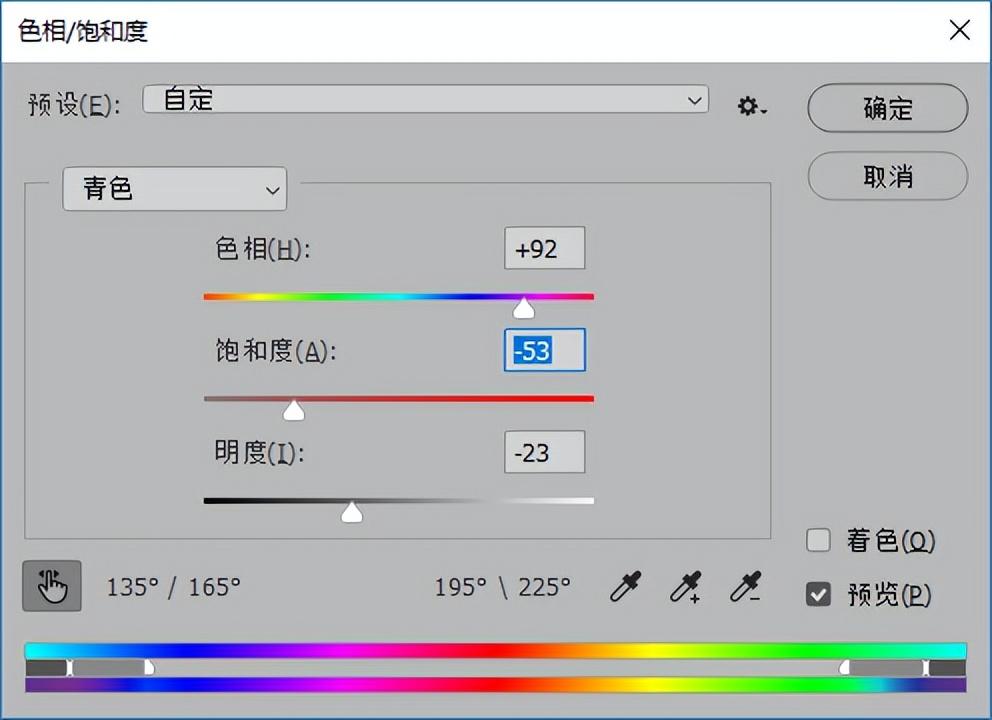Screen dimensions: 992x720
Task: Click the 色相 hue slider handle
Action: 523,308
